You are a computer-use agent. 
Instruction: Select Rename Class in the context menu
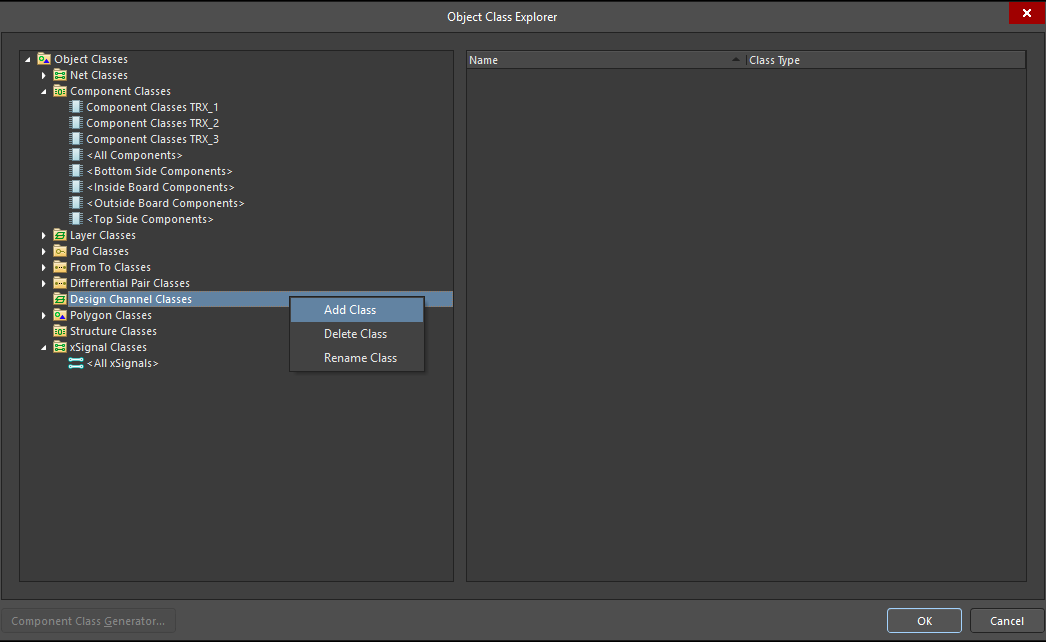coord(349,357)
